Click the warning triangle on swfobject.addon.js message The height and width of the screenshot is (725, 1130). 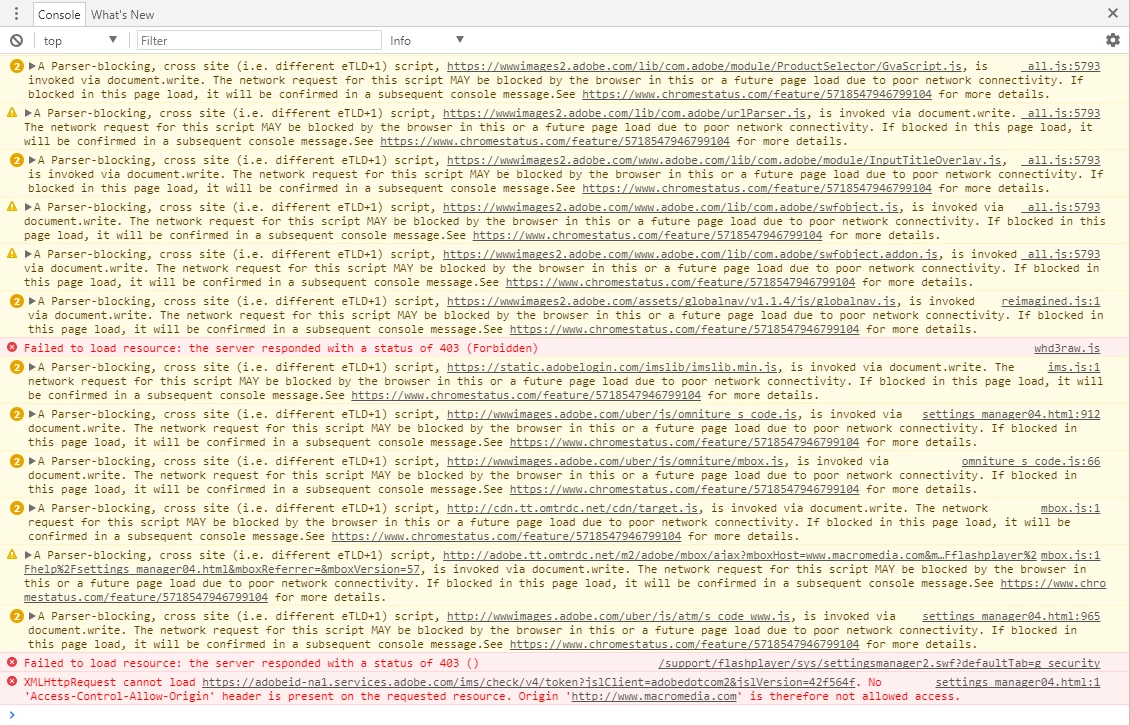click(12, 254)
